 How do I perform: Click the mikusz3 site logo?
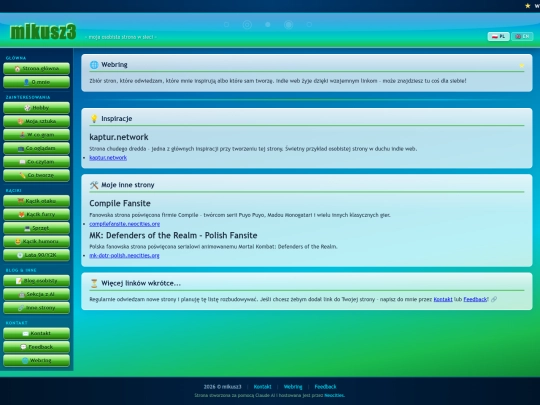pyautogui.click(x=43, y=32)
